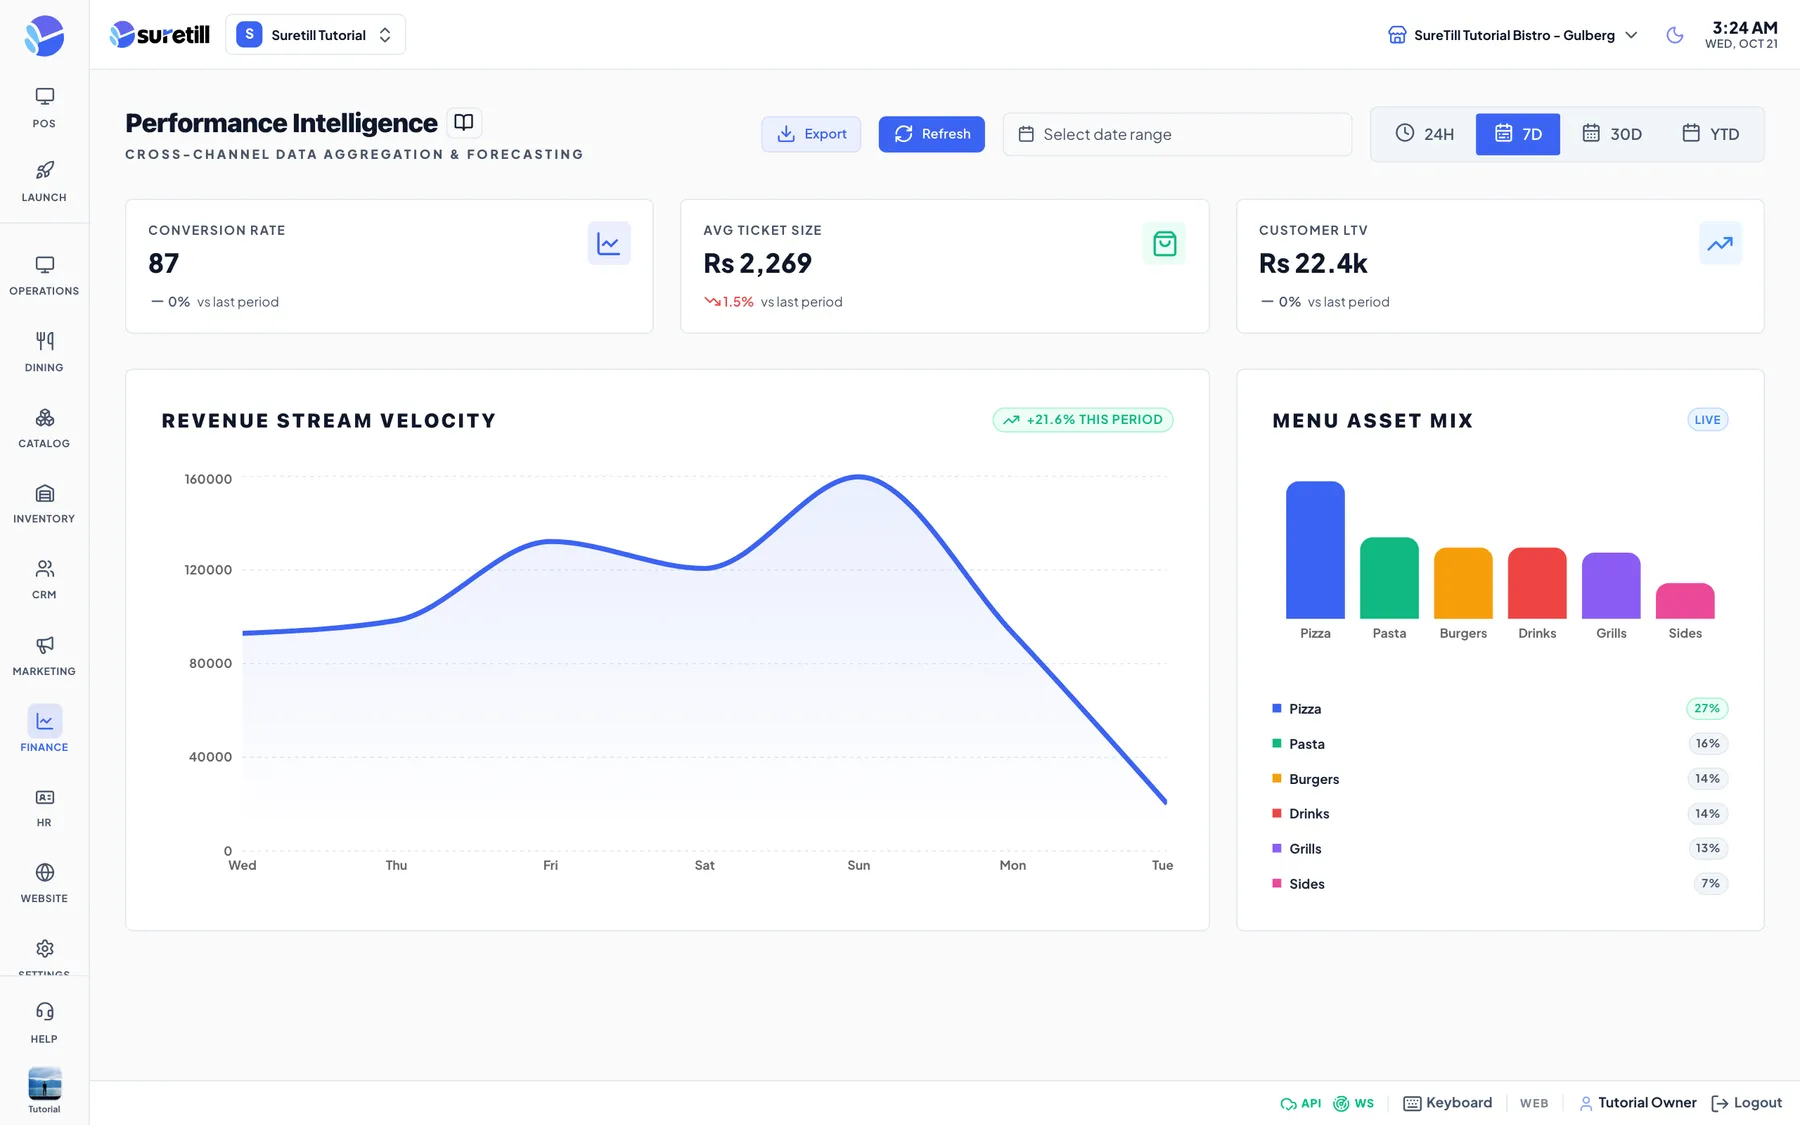Click the Avg Ticket Size bag icon

coord(1164,243)
